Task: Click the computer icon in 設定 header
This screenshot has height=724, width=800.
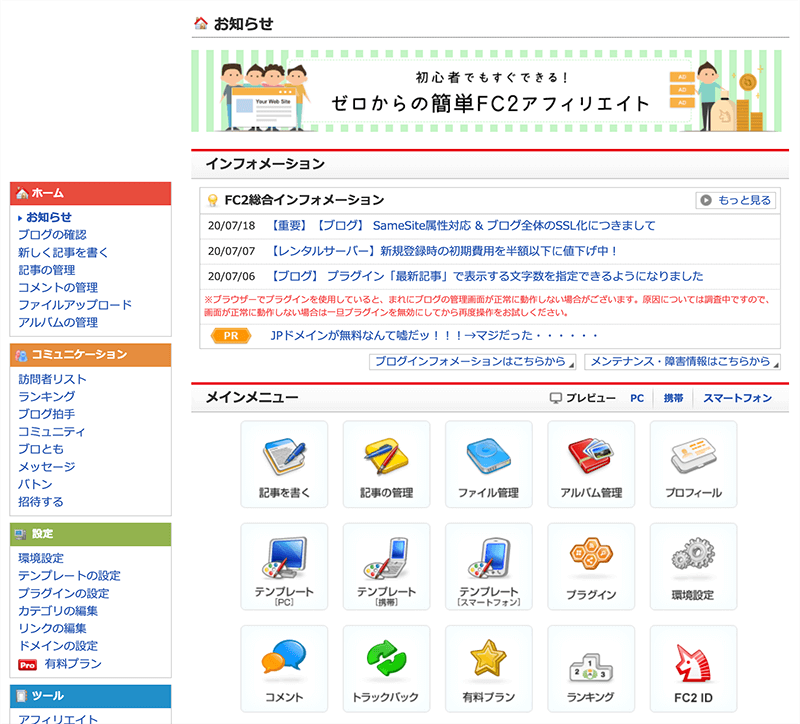Action: pos(21,534)
